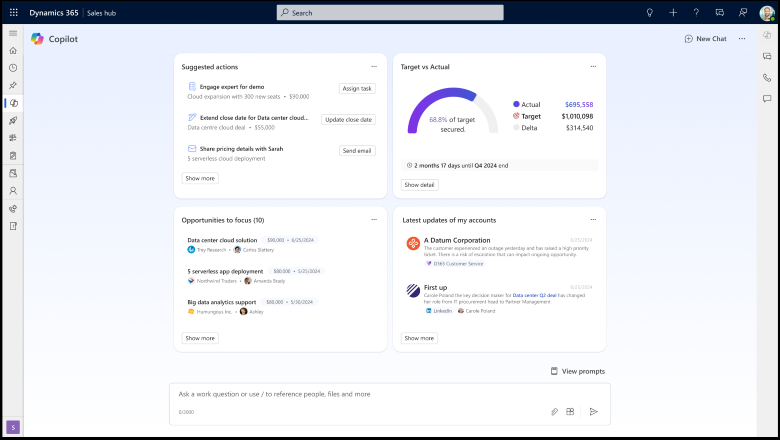Open the app launcher waffle icon
Viewport: 780px width, 440px height.
pos(13,12)
